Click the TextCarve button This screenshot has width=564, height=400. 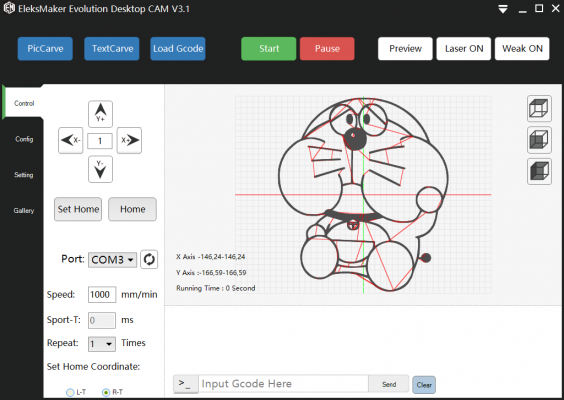pyautogui.click(x=112, y=49)
